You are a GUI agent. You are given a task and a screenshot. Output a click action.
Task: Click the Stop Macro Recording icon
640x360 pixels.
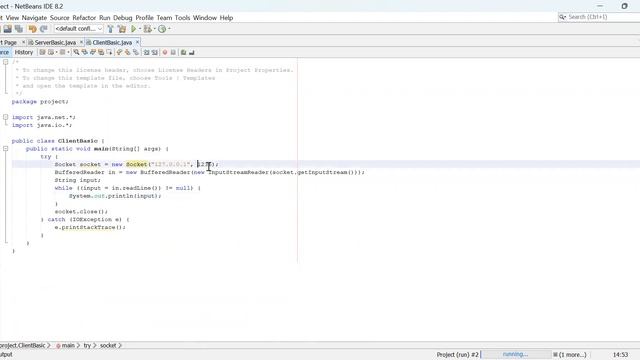pyautogui.click(x=173, y=52)
